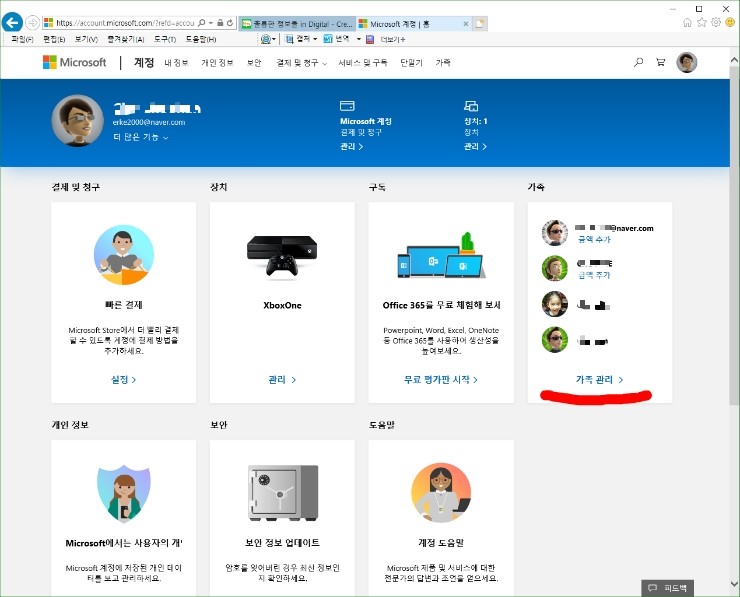Click 관리 link under Microsoft 계정 banner
The image size is (740, 597).
(x=352, y=146)
